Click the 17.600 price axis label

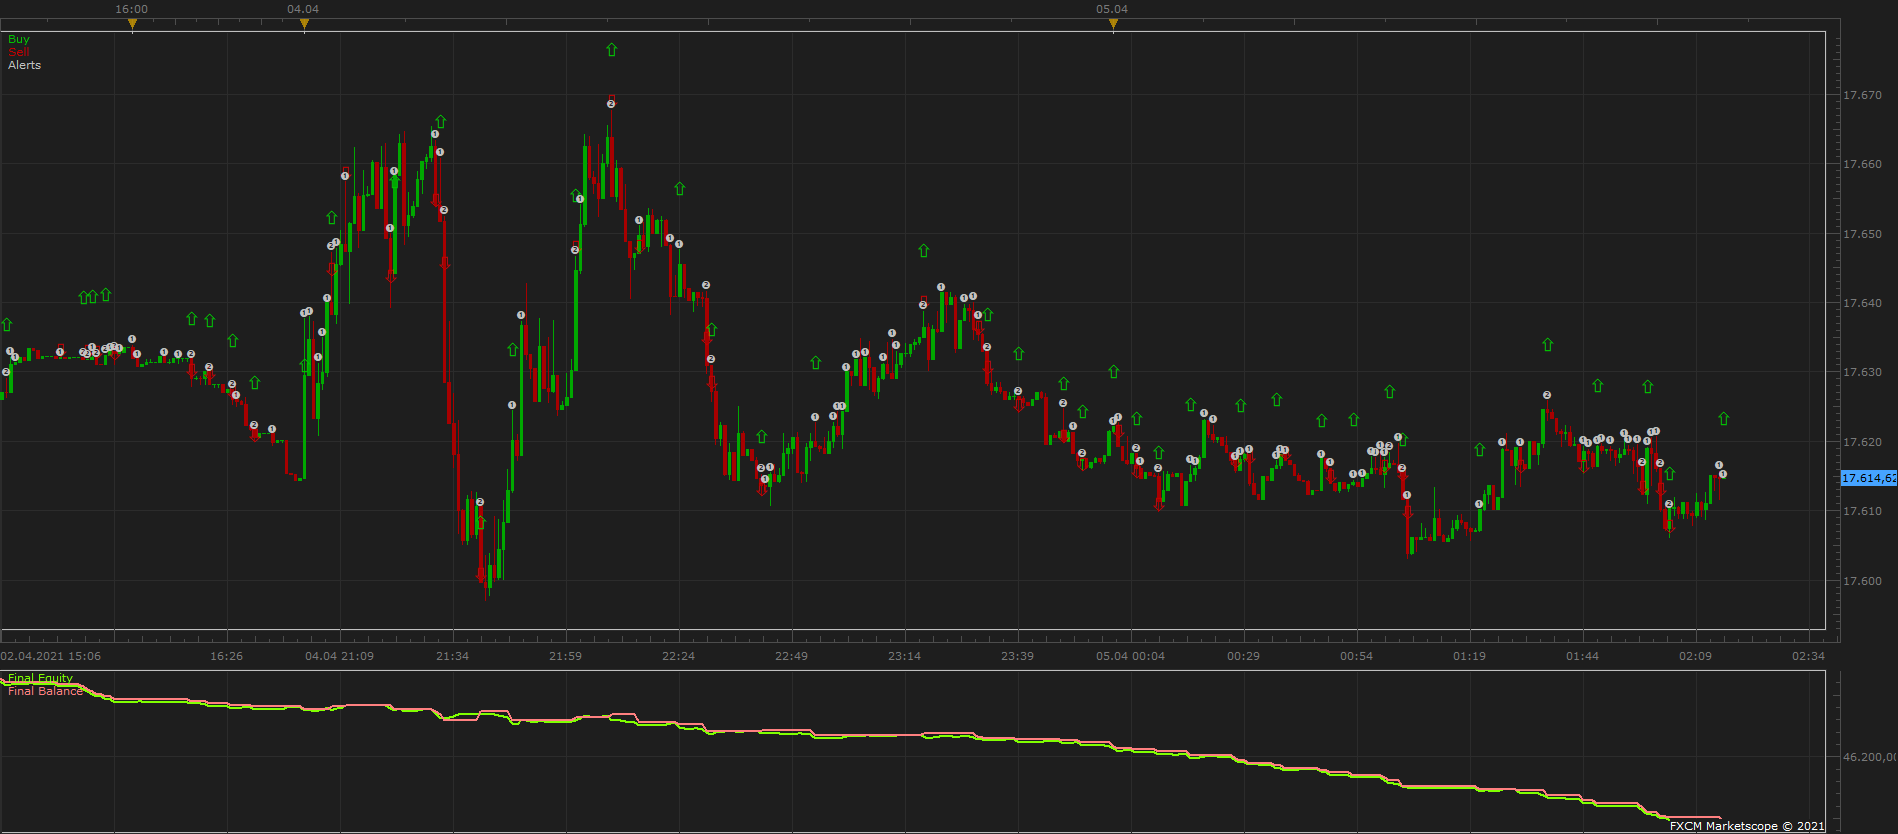[x=1862, y=581]
